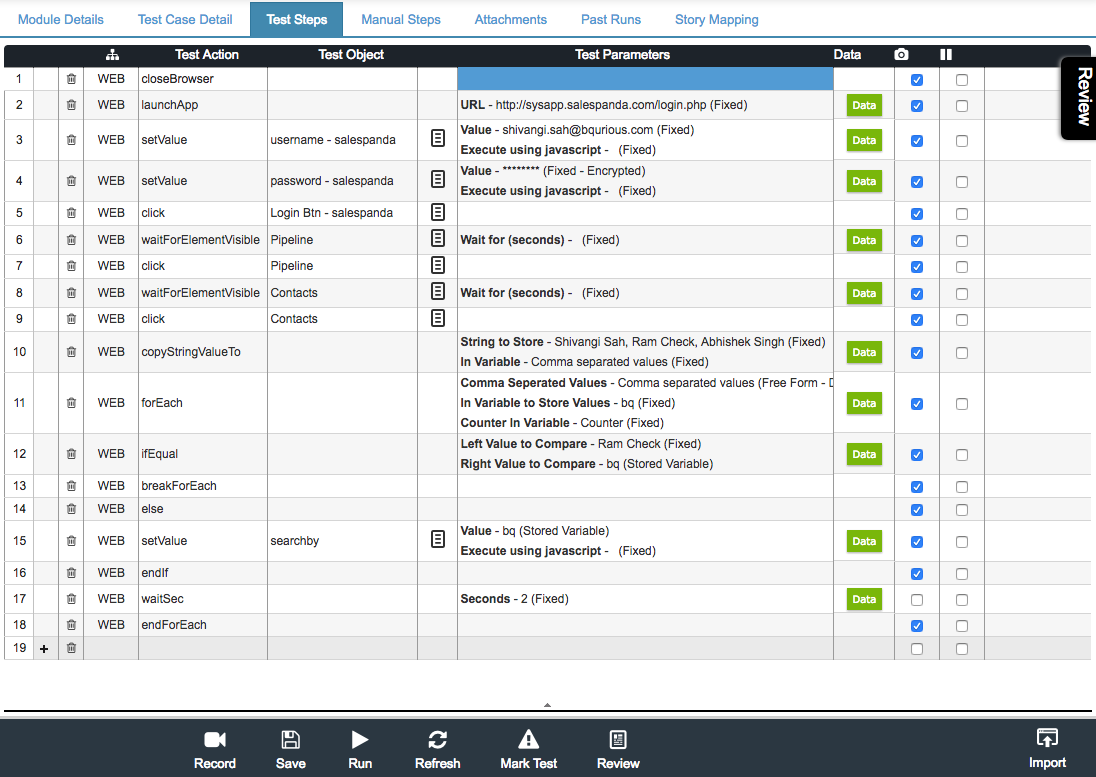Uncheck screenshot checkbox for step 1 closeBrowser
The image size is (1096, 777).
point(917,80)
